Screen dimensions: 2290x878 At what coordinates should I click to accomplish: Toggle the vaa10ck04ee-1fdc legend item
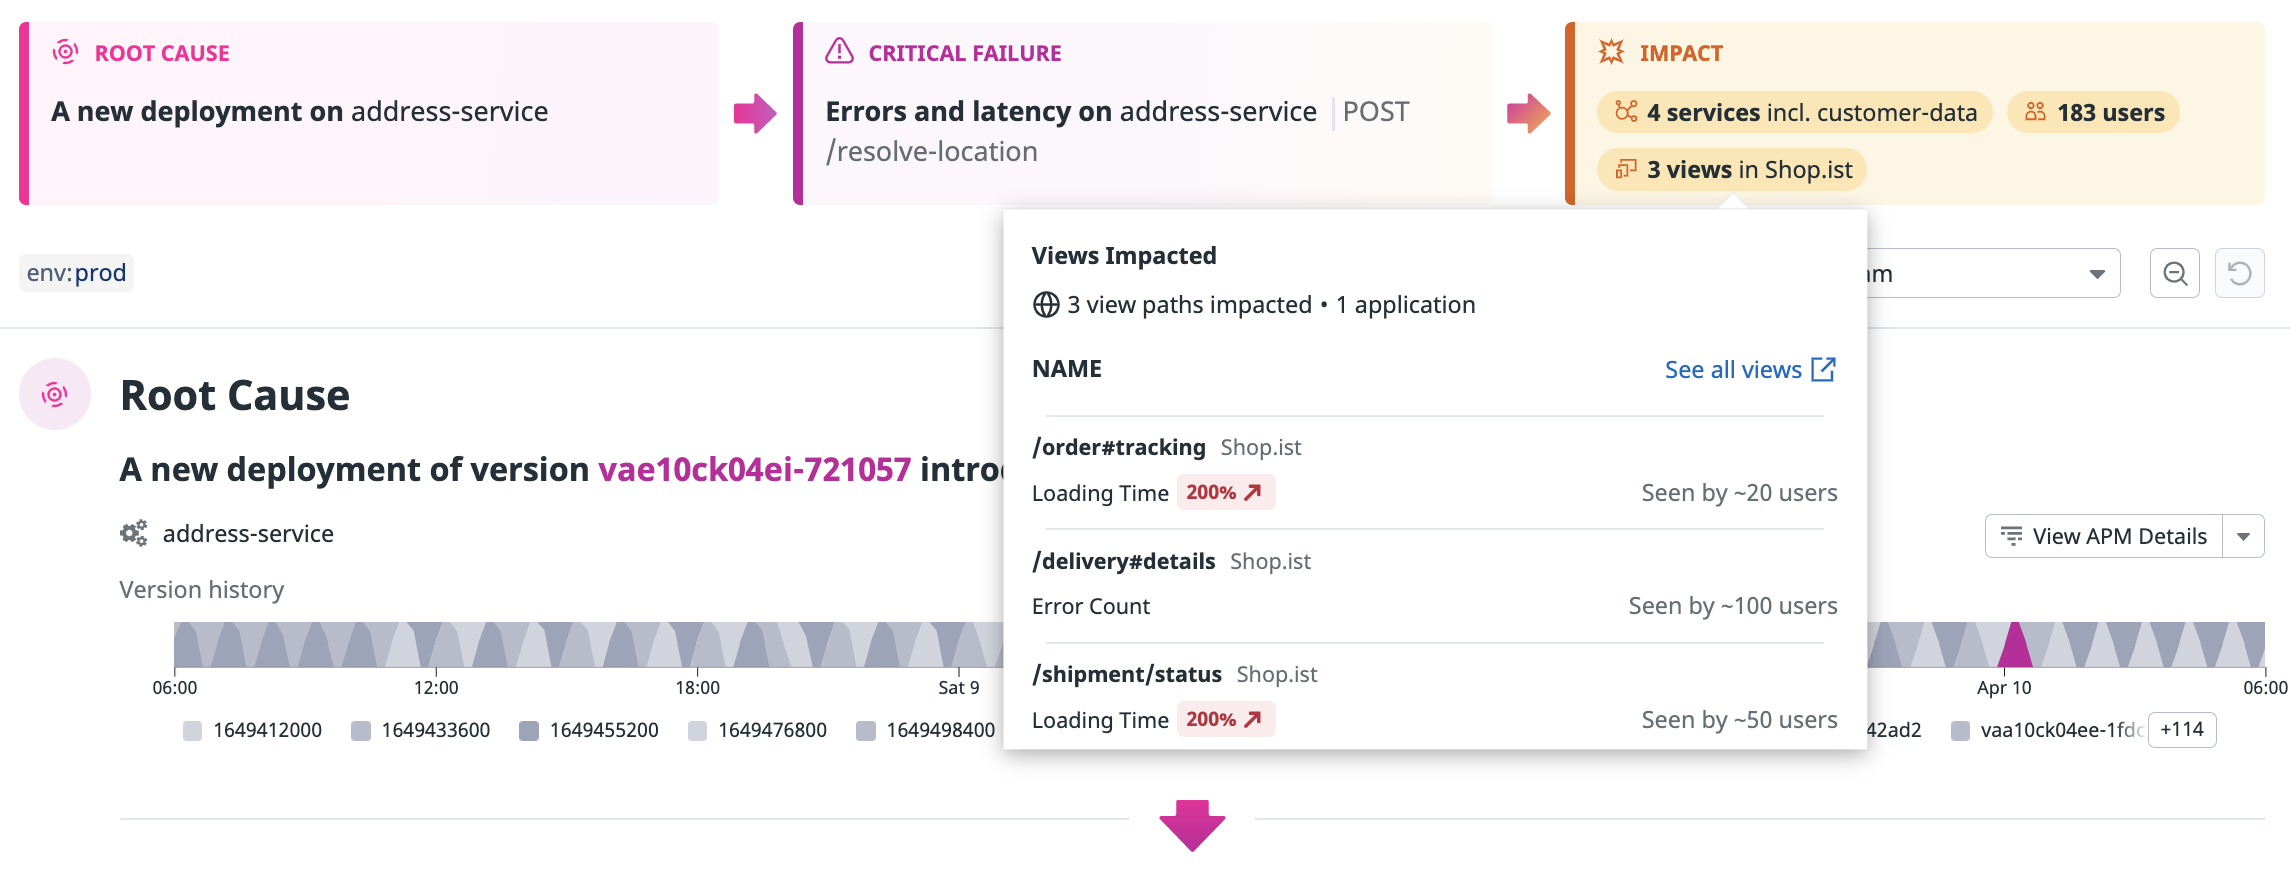[x=2046, y=730]
